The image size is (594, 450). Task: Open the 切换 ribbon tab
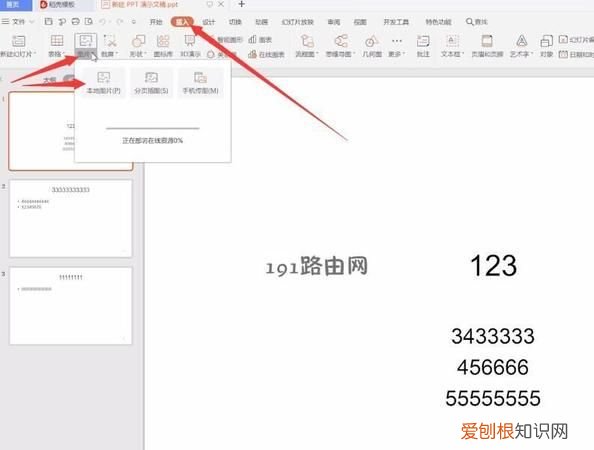coord(235,22)
